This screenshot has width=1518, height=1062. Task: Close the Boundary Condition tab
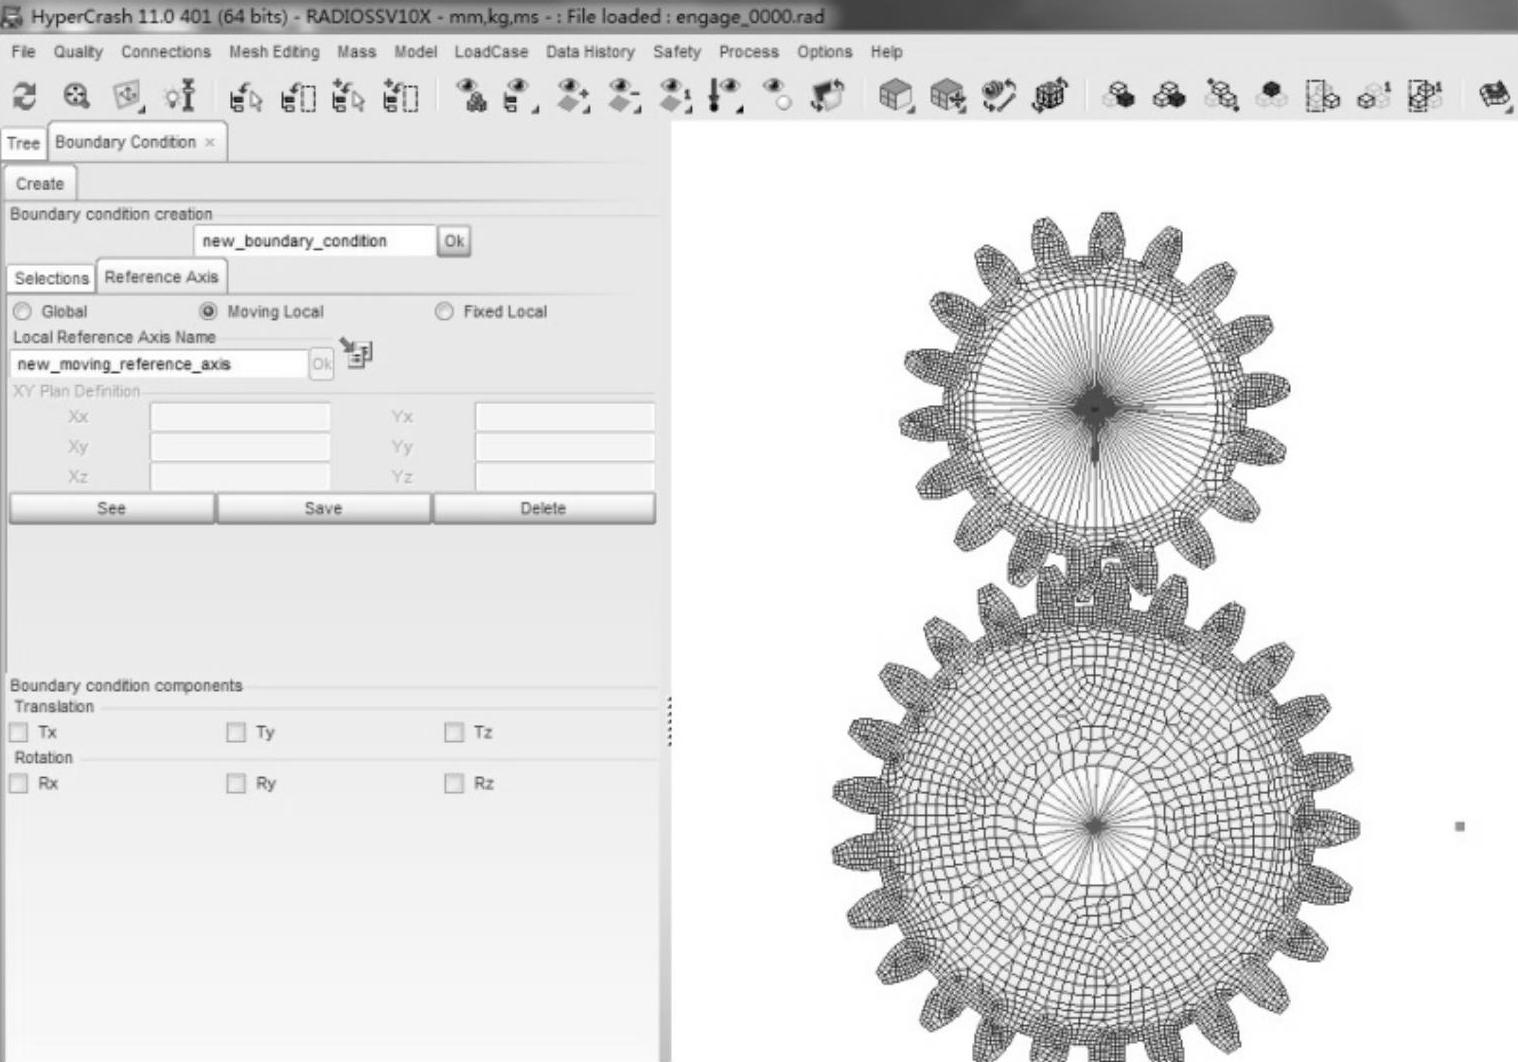click(210, 143)
